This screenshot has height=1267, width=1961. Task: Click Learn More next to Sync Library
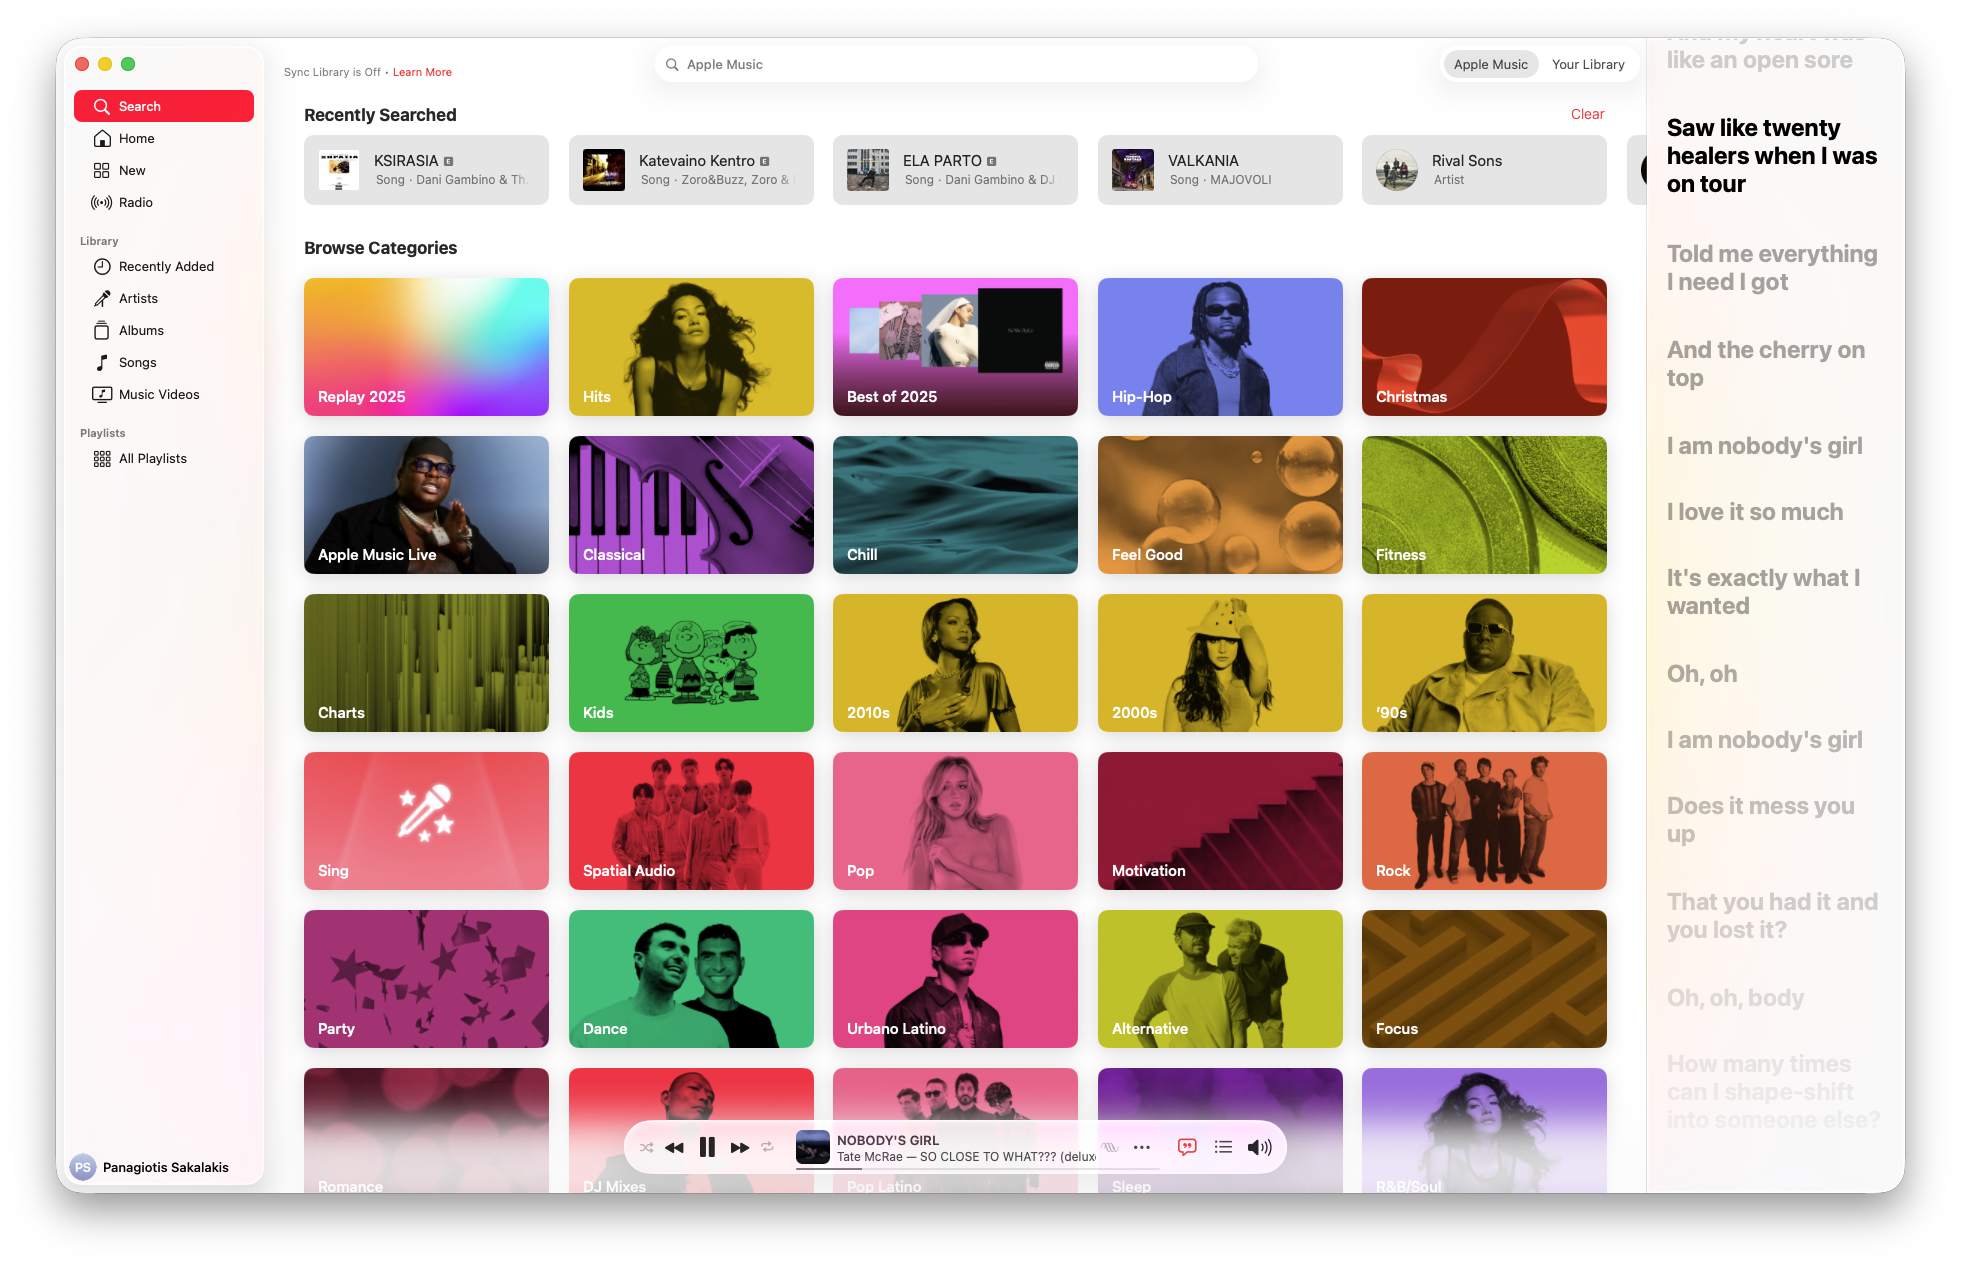click(422, 72)
